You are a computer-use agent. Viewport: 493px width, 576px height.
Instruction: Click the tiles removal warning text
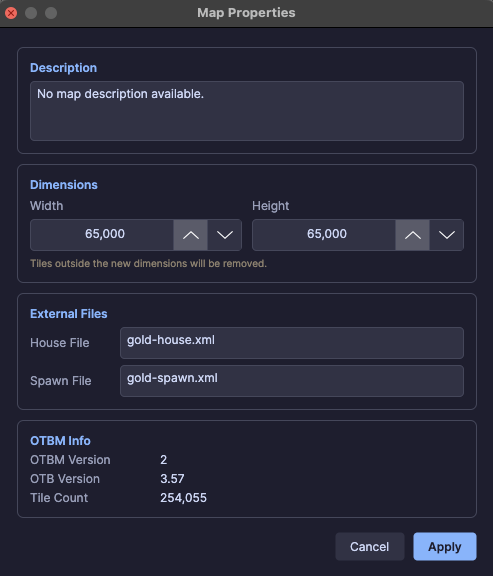point(148,263)
